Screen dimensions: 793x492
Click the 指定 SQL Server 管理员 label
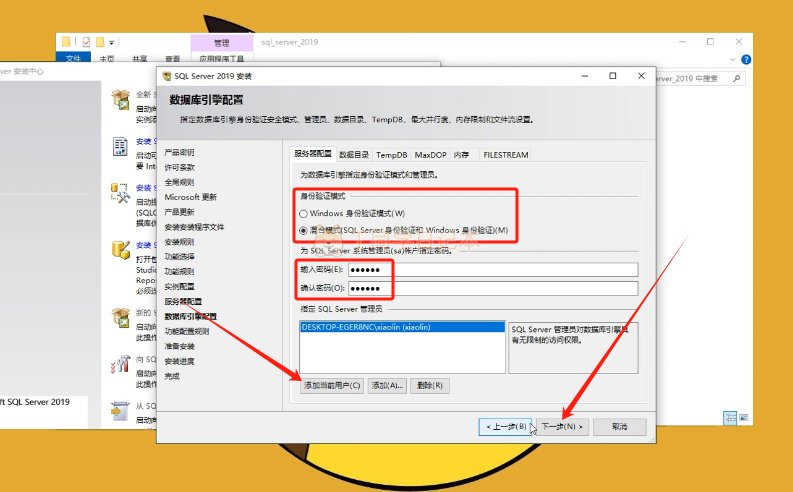click(341, 308)
